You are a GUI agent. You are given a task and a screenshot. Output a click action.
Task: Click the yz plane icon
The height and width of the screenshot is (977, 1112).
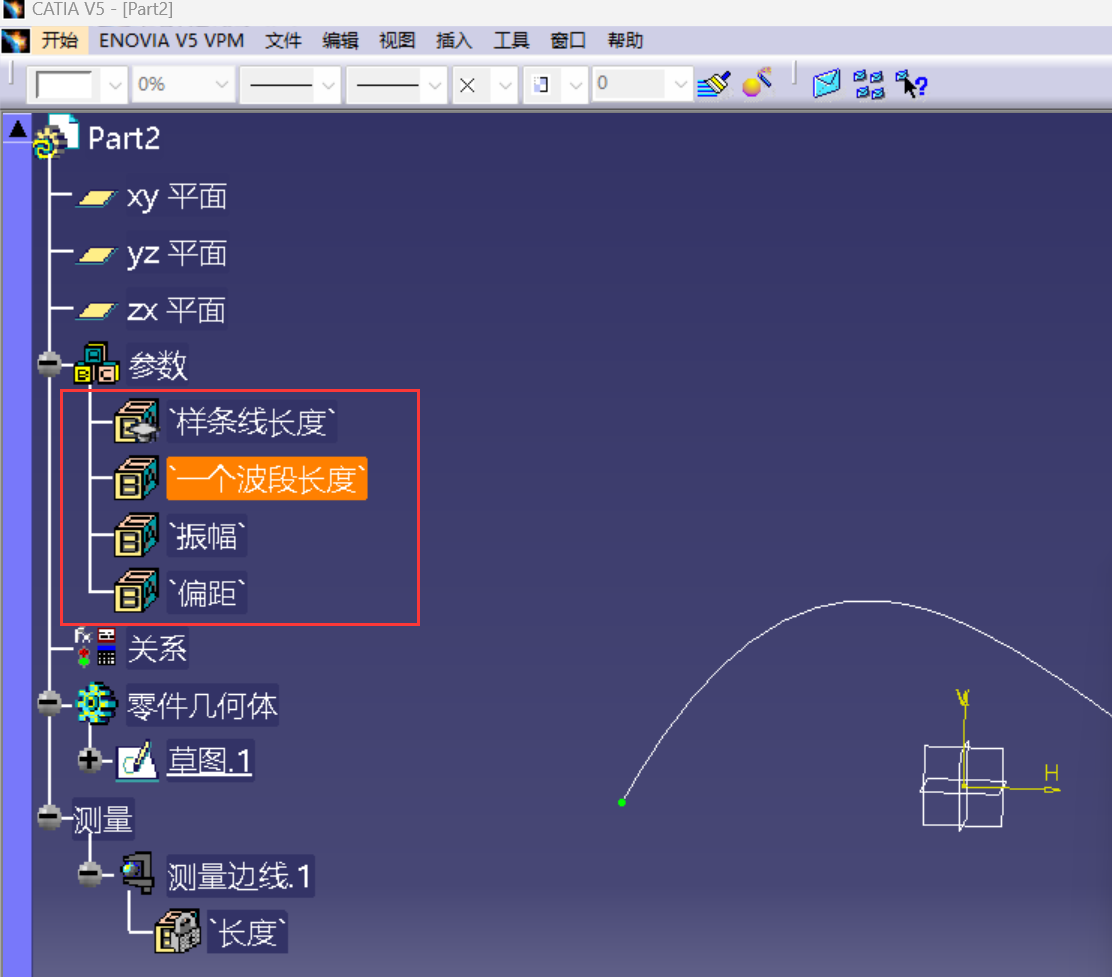(x=96, y=255)
